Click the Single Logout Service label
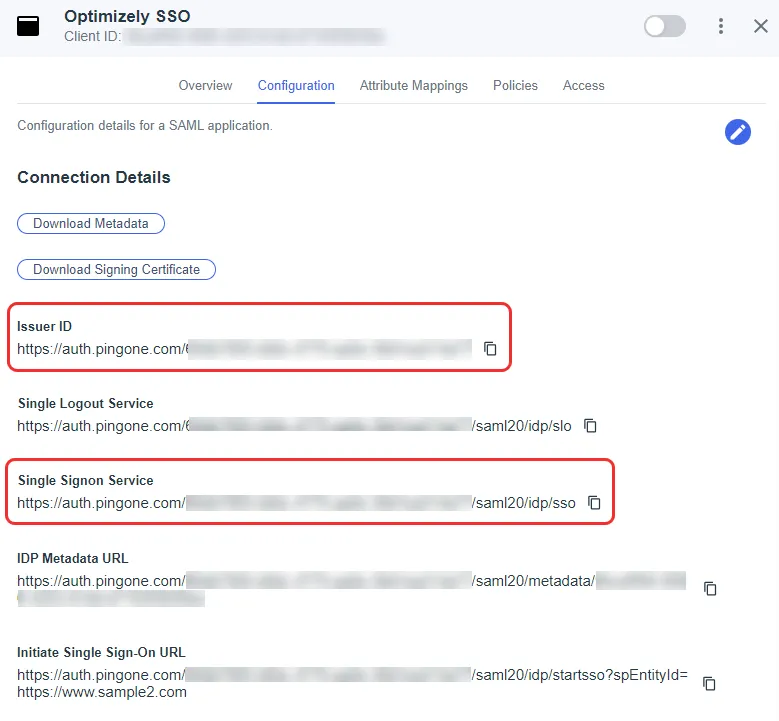This screenshot has height=721, width=779. pyautogui.click(x=85, y=403)
